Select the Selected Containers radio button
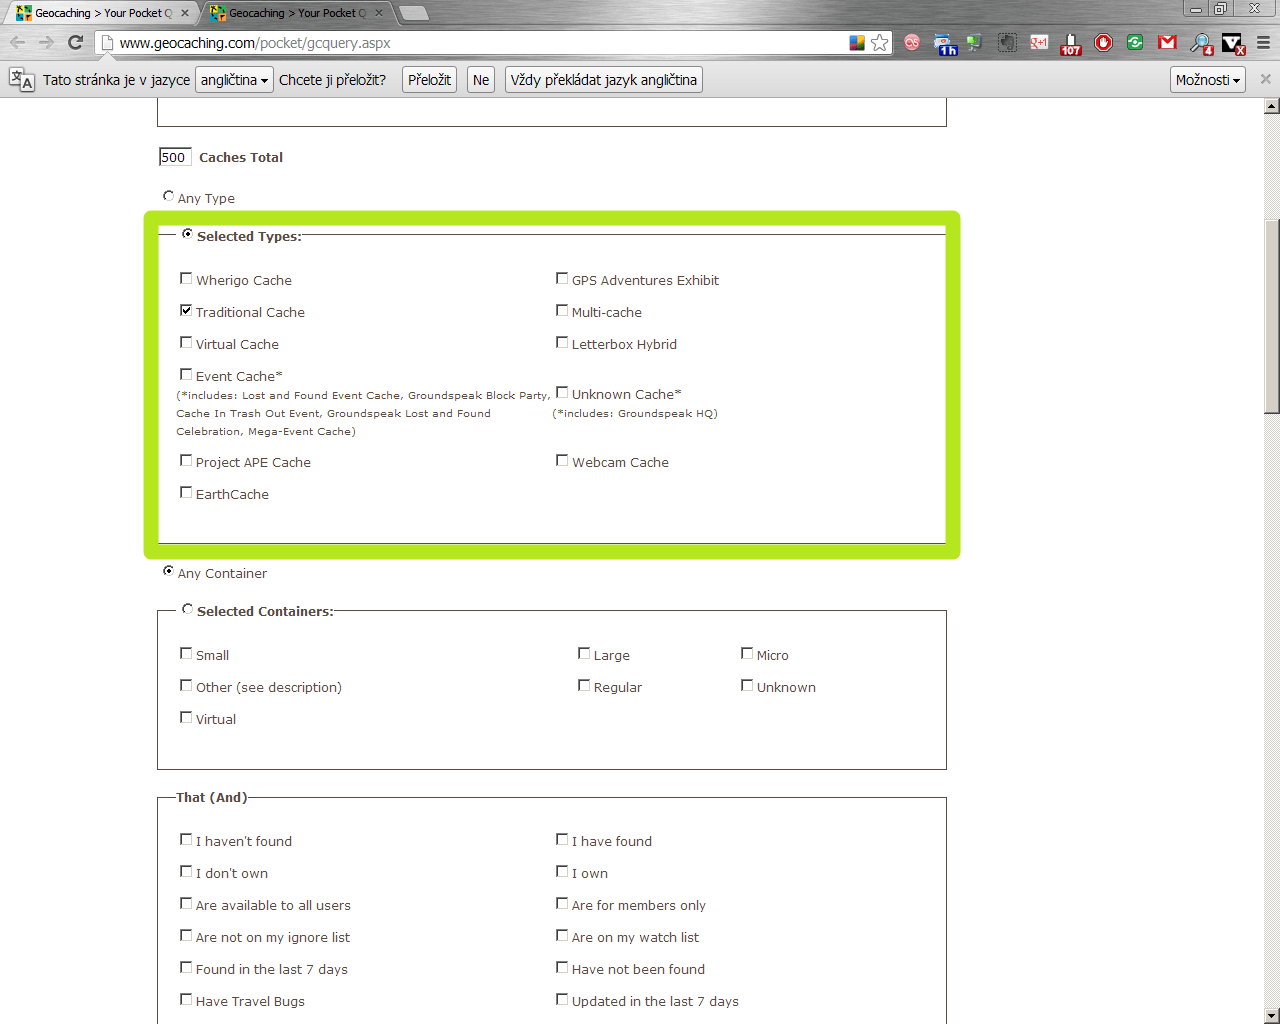 pyautogui.click(x=187, y=609)
